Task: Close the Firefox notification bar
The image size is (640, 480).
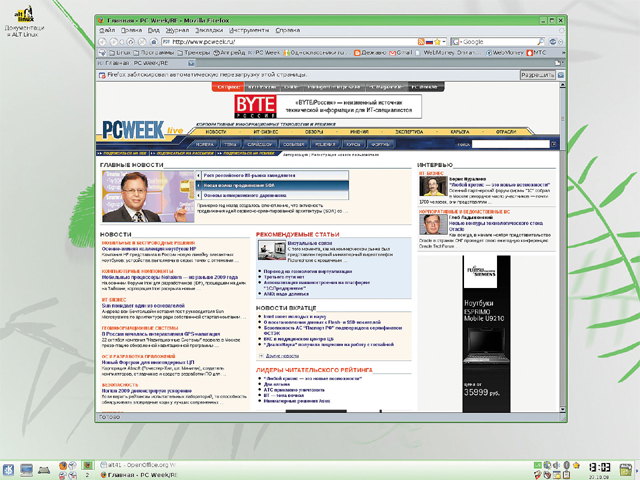Action: pyautogui.click(x=561, y=75)
